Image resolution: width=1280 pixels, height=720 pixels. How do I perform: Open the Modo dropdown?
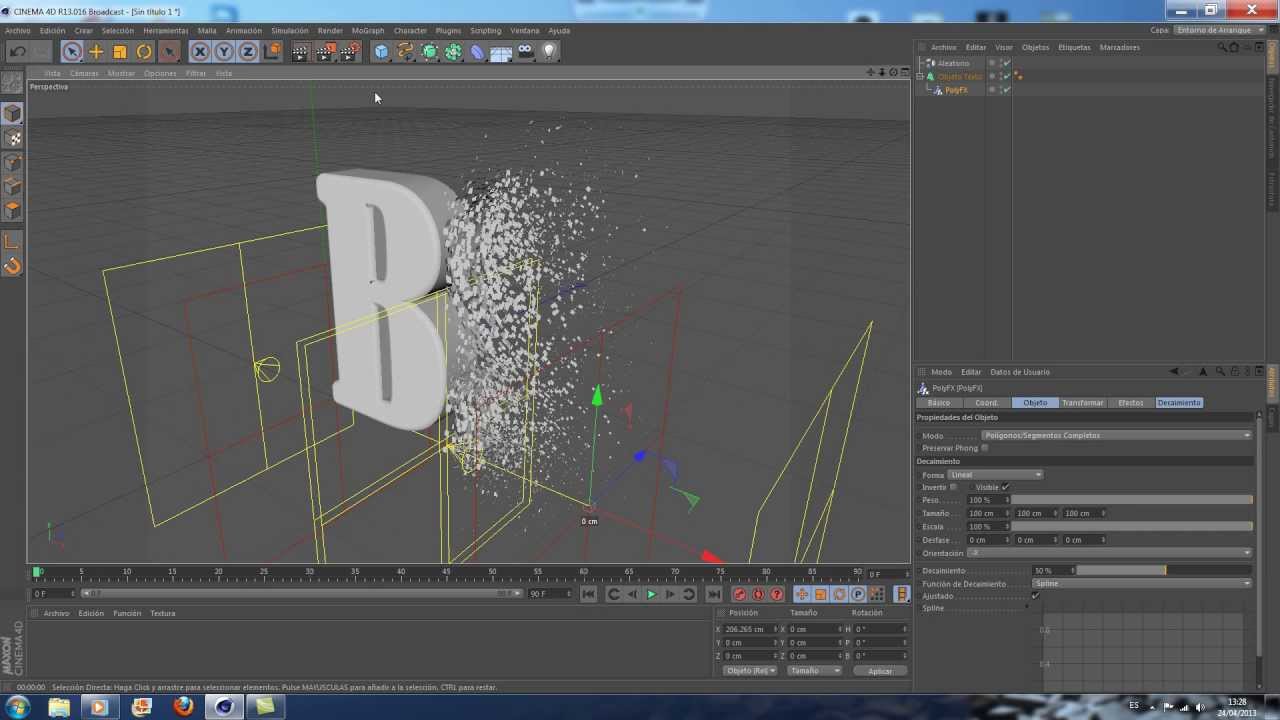[x=1114, y=435]
